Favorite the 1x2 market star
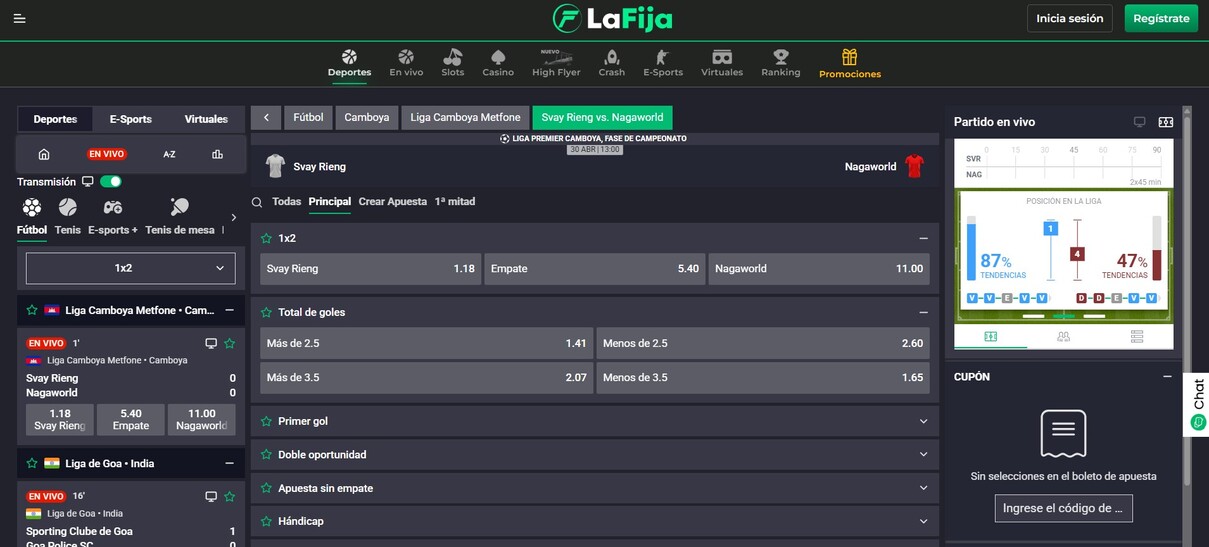This screenshot has height=547, width=1209. [266, 238]
